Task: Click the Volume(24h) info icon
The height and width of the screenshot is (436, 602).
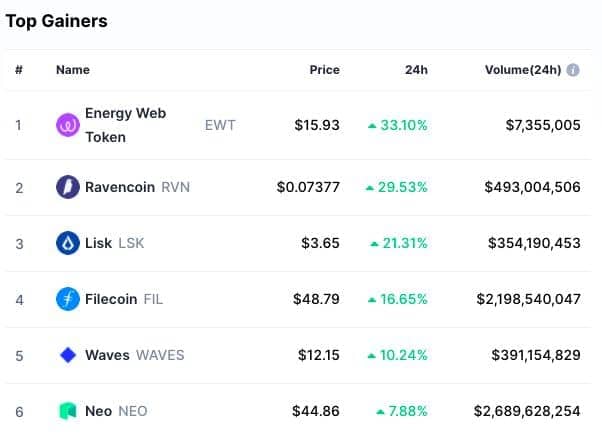Action: [573, 70]
